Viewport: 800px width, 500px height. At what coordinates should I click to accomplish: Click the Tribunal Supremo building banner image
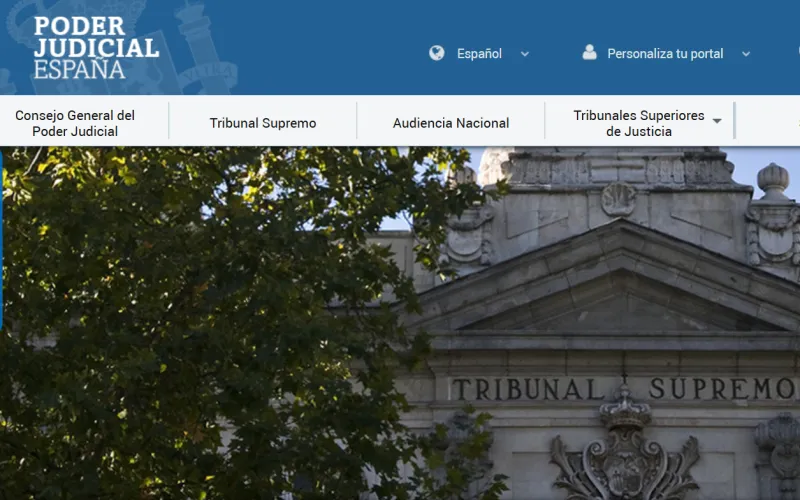click(400, 323)
